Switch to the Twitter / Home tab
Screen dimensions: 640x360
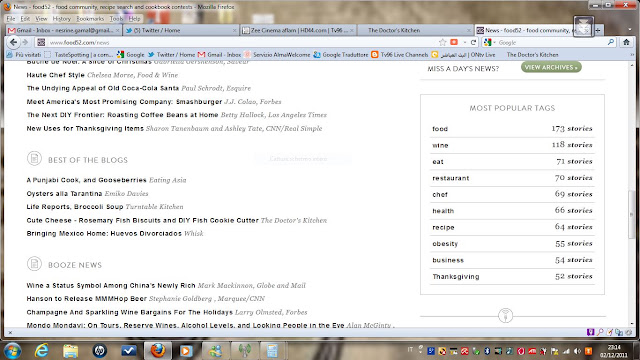coord(180,30)
